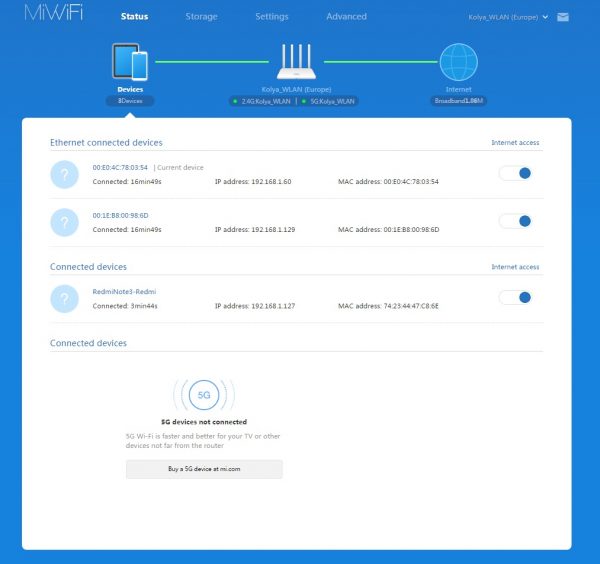The height and width of the screenshot is (564, 600).
Task: Open the Status tab
Action: click(x=134, y=16)
